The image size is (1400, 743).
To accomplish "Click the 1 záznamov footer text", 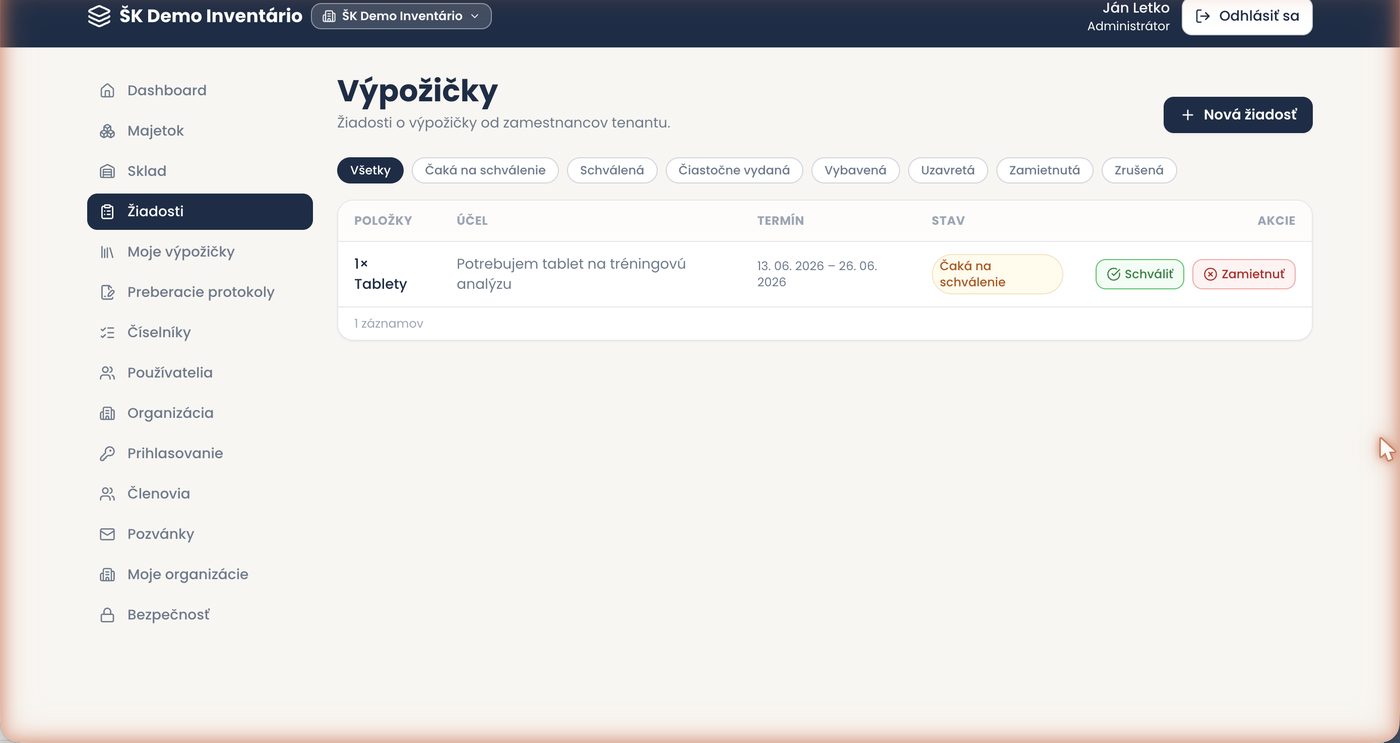I will (x=389, y=324).
